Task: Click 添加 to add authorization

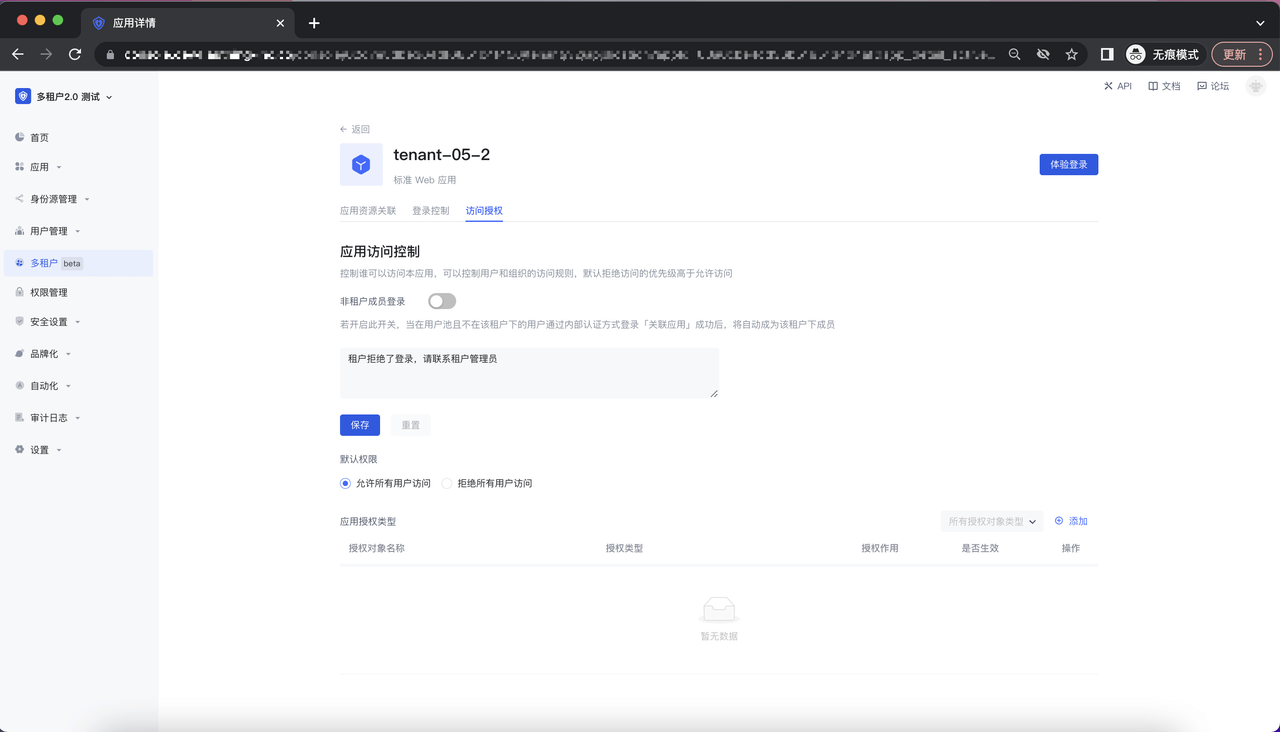Action: [1071, 521]
